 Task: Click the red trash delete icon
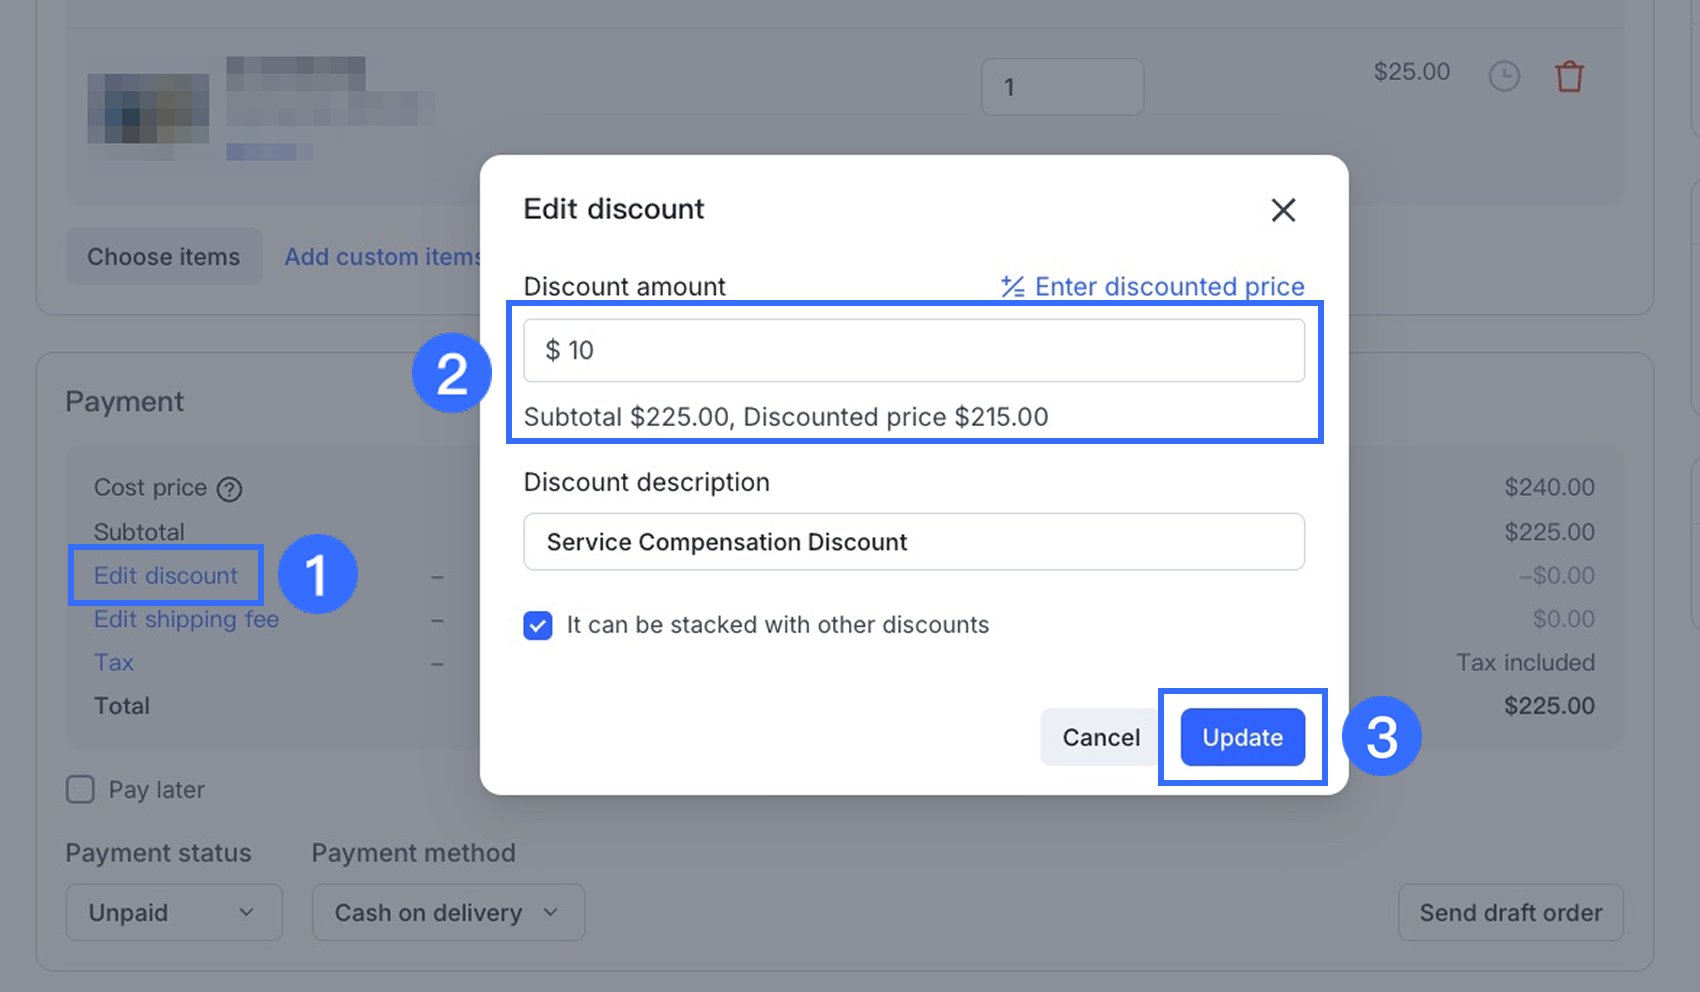tap(1569, 76)
